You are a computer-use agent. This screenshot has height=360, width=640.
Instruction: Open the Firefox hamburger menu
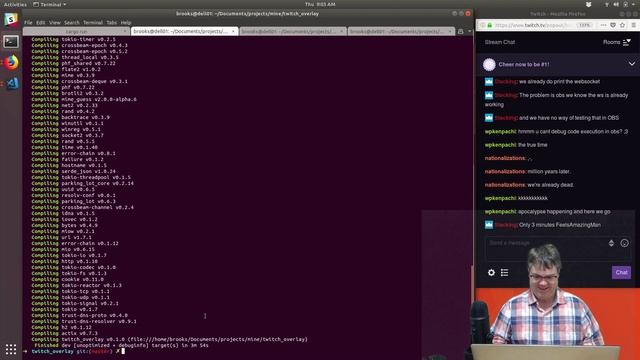coord(634,25)
